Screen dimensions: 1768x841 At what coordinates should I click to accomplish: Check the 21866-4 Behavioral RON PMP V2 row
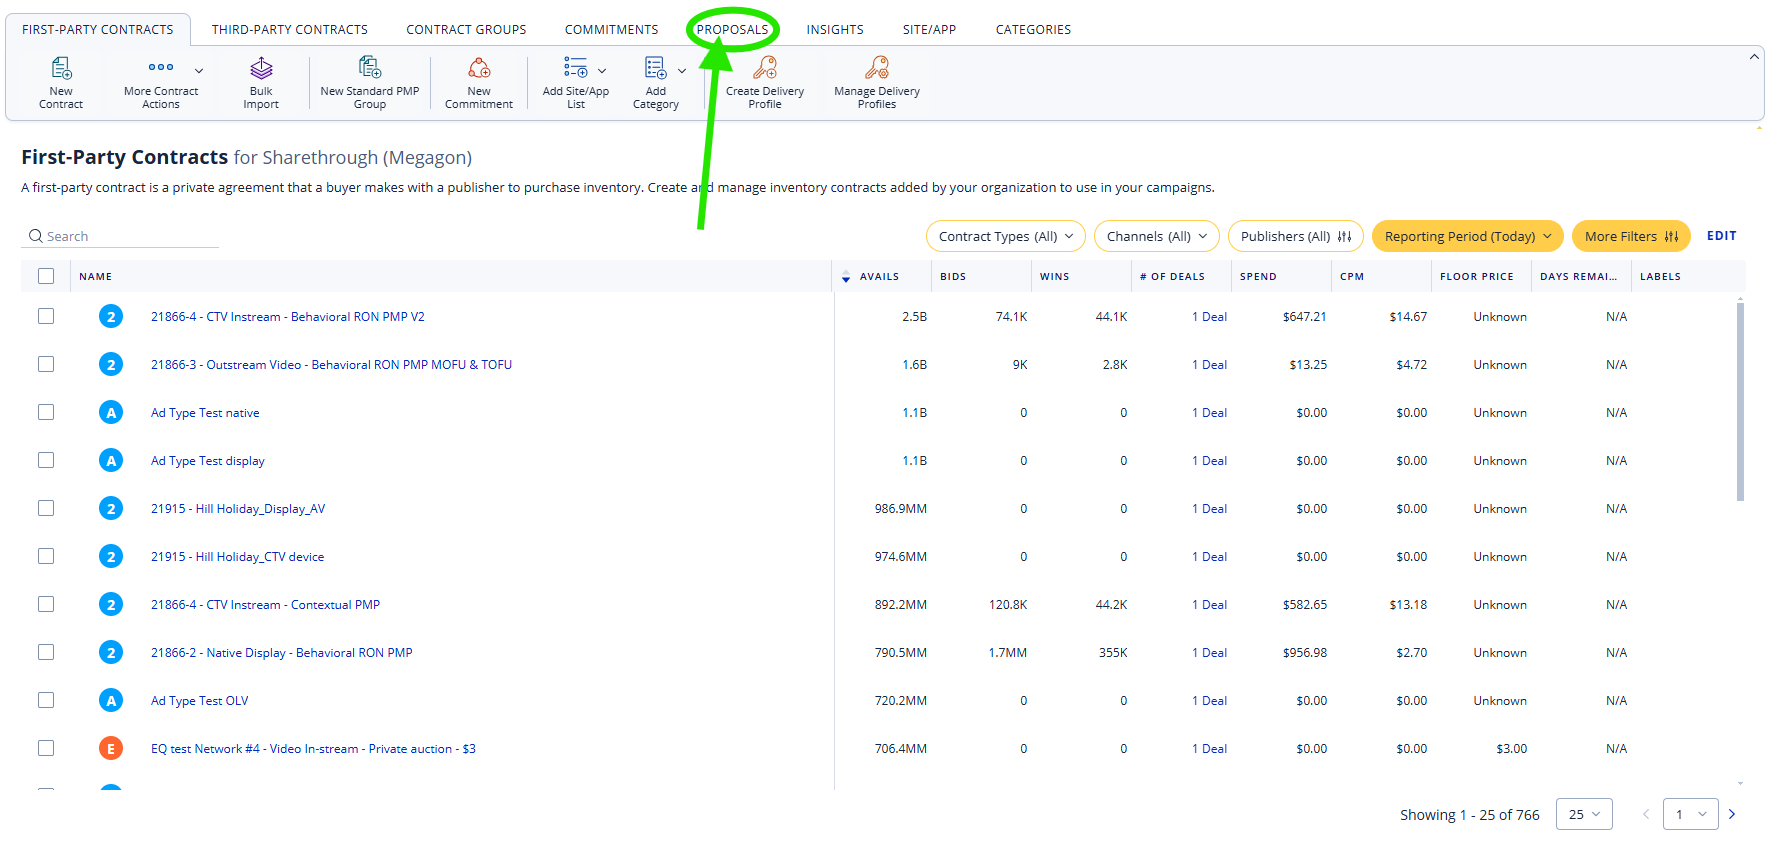click(46, 316)
